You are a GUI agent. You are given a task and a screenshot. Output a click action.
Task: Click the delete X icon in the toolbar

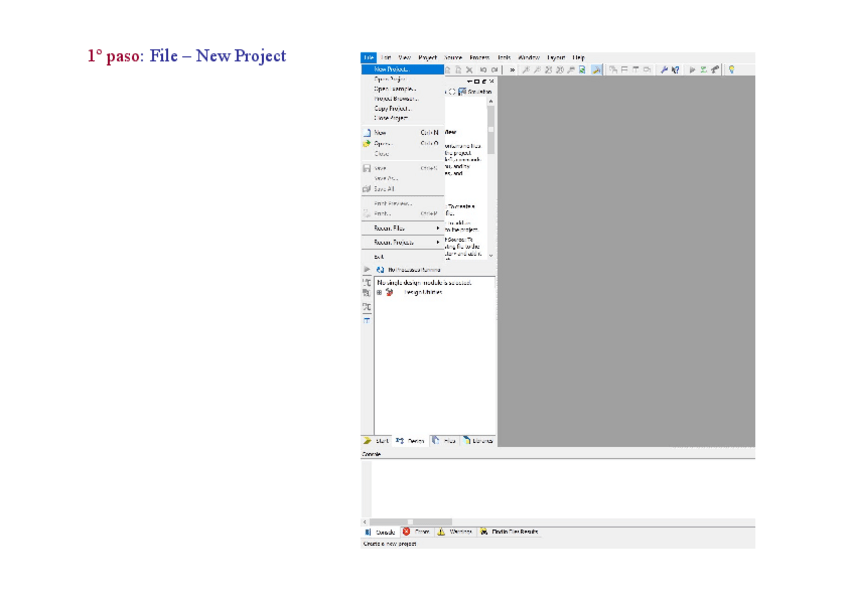coord(469,70)
